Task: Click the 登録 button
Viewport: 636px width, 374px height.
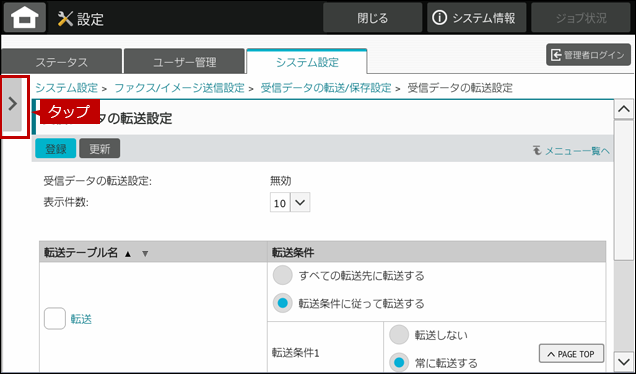Action: 56,148
